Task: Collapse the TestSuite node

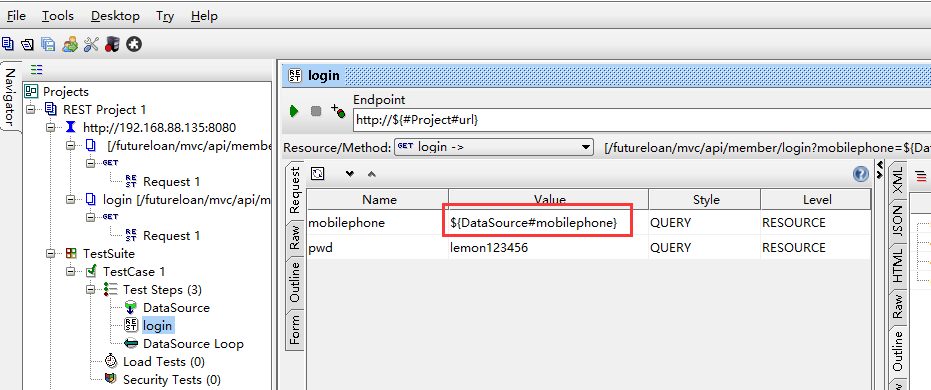Action: (51, 253)
